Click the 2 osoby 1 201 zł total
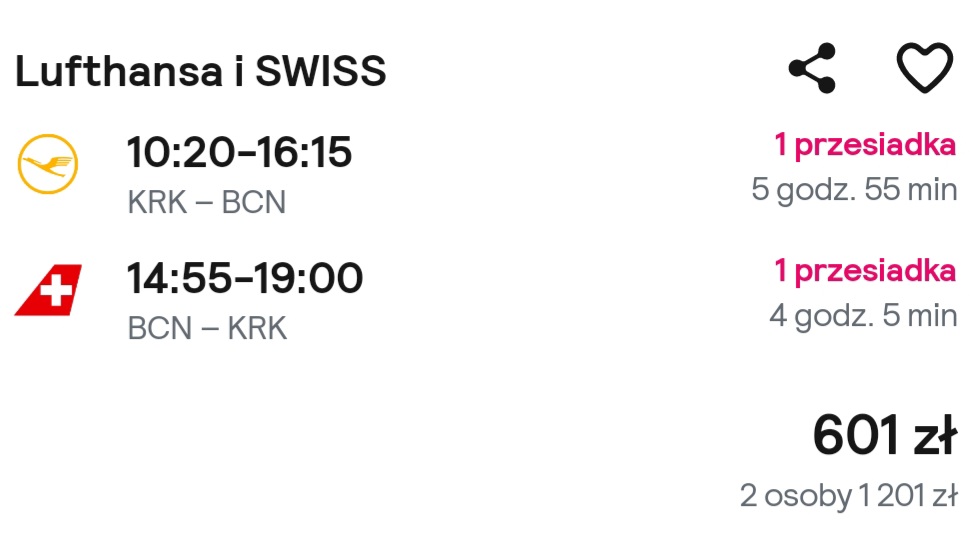979x548 pixels. [x=849, y=496]
